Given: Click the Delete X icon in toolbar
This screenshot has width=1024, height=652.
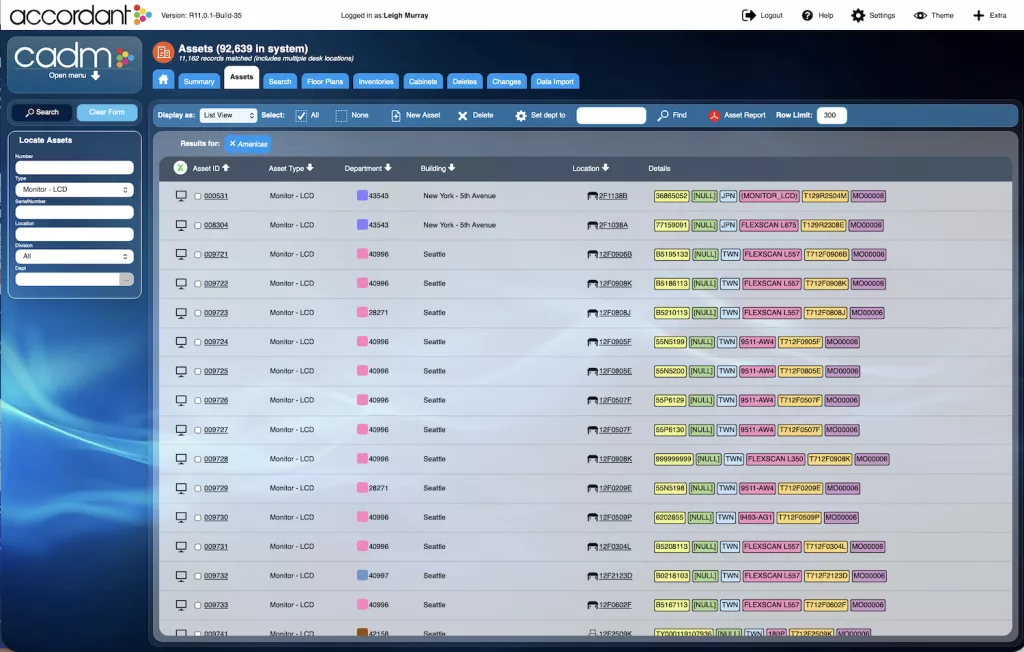Looking at the screenshot, I should tap(462, 116).
